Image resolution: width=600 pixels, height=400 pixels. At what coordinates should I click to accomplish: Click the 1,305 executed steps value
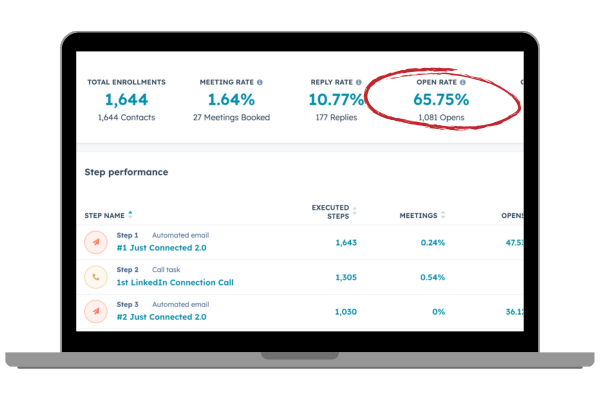coord(346,277)
